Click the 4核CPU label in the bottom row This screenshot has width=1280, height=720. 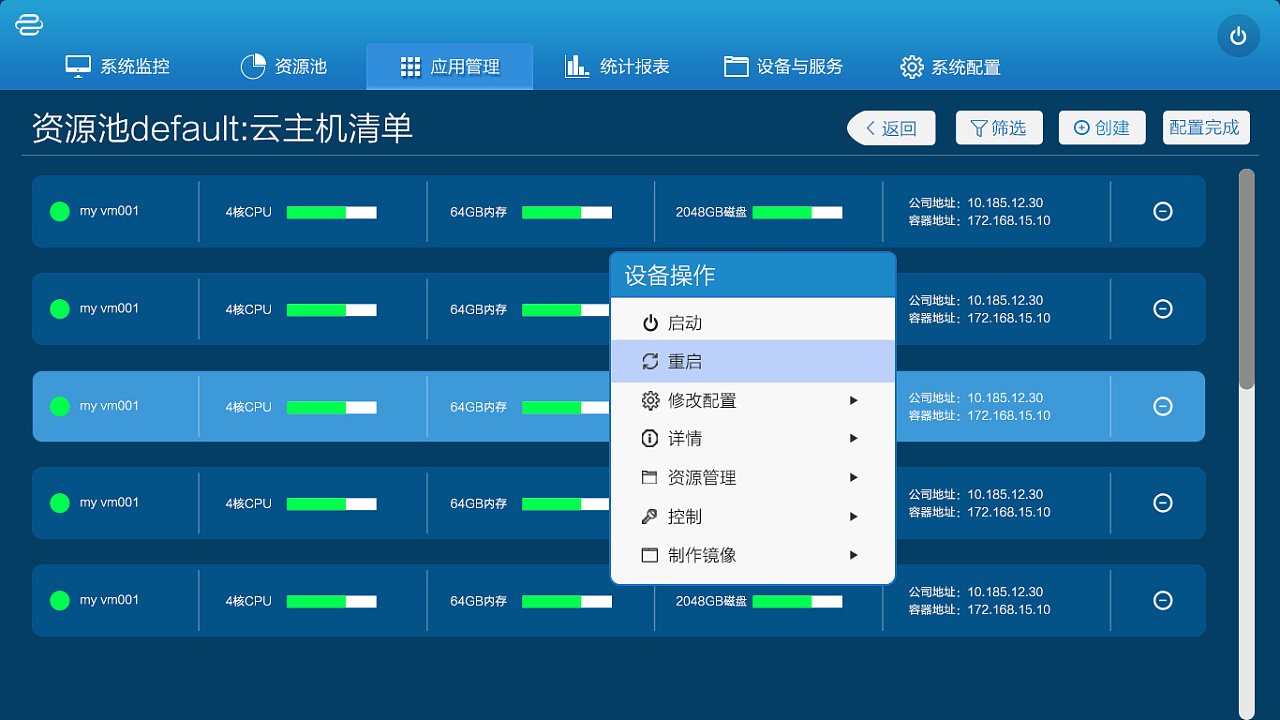click(x=248, y=601)
